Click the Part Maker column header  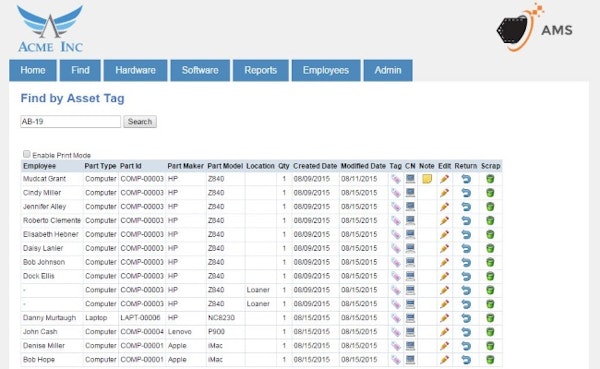(x=186, y=166)
